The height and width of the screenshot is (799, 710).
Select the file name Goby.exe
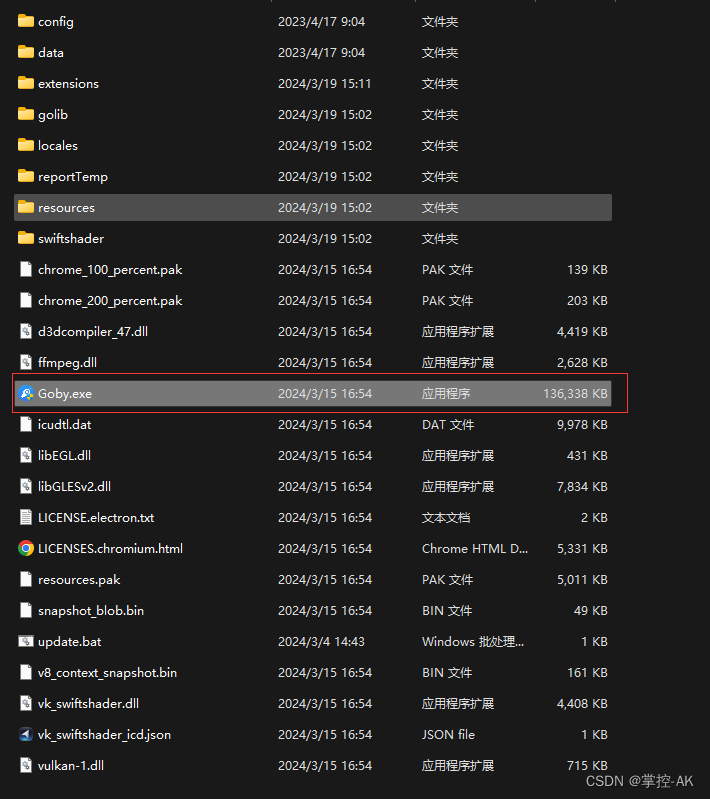click(65, 394)
